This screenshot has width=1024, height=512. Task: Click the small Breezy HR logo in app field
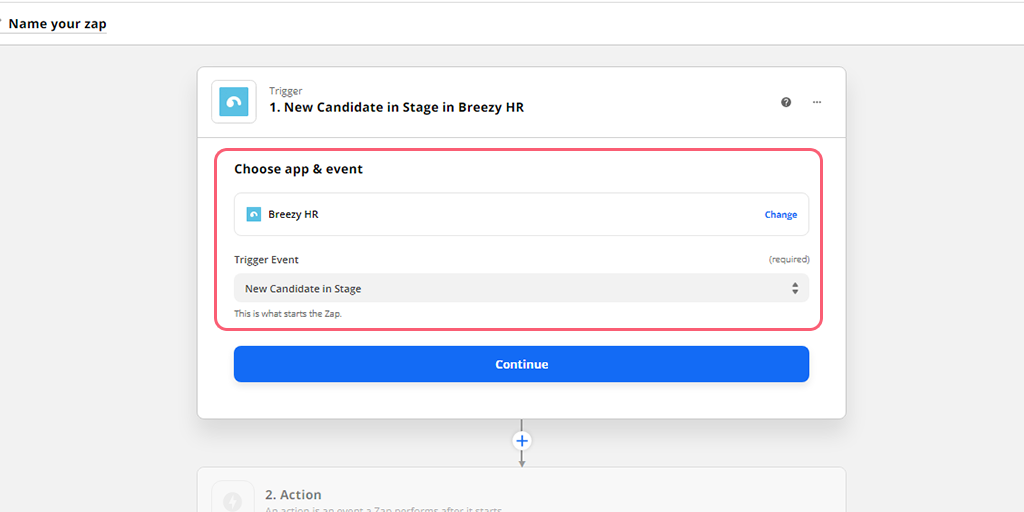[253, 214]
